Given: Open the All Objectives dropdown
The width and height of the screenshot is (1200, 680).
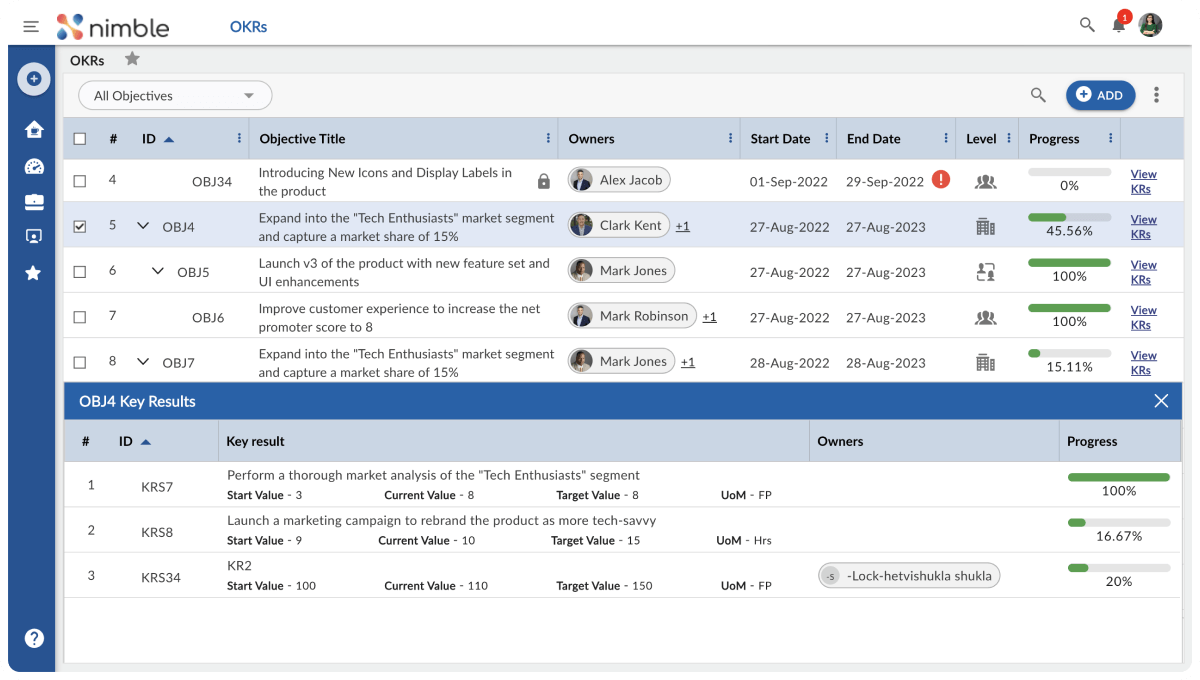Looking at the screenshot, I should coord(175,96).
